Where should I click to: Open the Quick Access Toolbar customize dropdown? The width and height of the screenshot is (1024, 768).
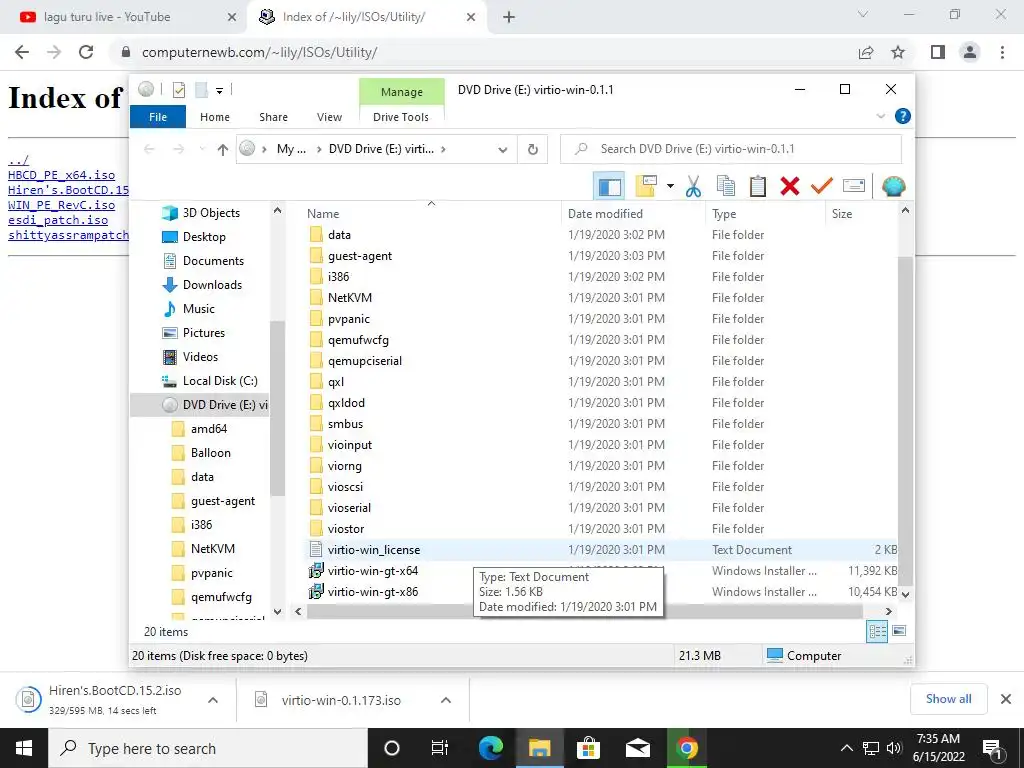219,91
